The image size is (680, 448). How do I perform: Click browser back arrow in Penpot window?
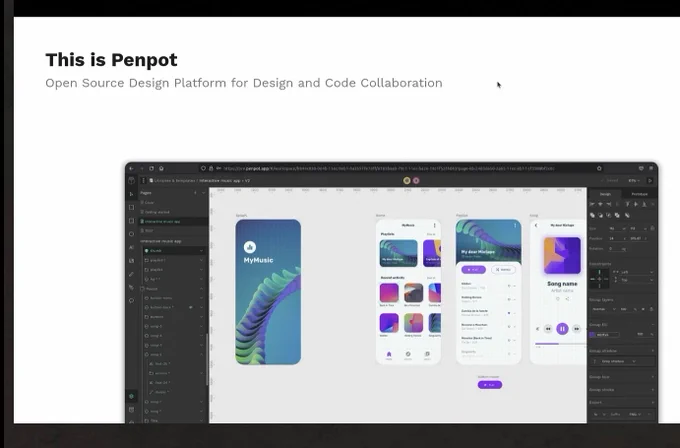(131, 168)
